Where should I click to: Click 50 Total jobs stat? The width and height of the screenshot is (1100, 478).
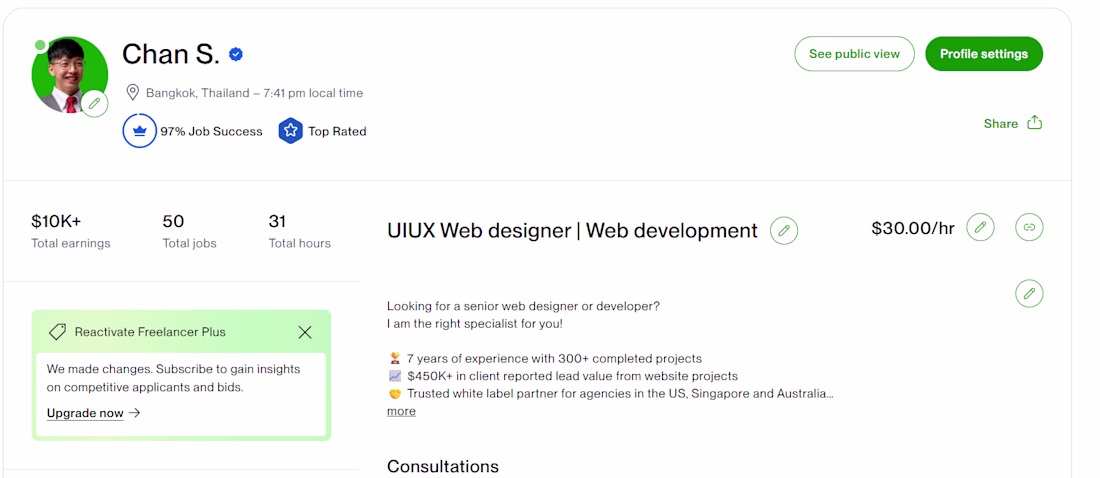(x=189, y=232)
